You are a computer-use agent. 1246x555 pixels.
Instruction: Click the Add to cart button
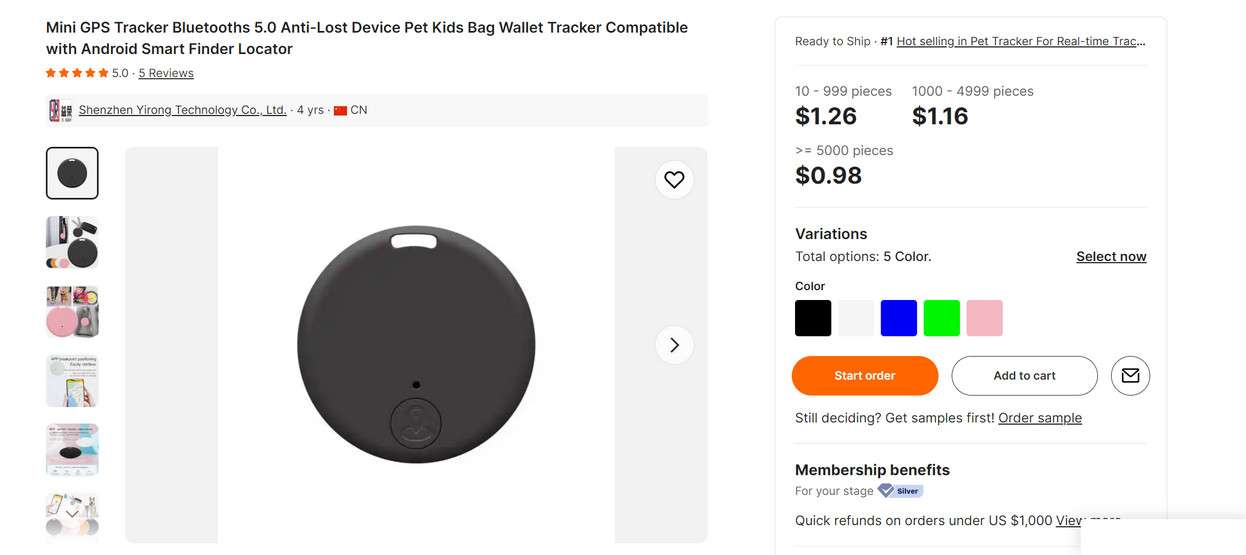coord(1024,376)
